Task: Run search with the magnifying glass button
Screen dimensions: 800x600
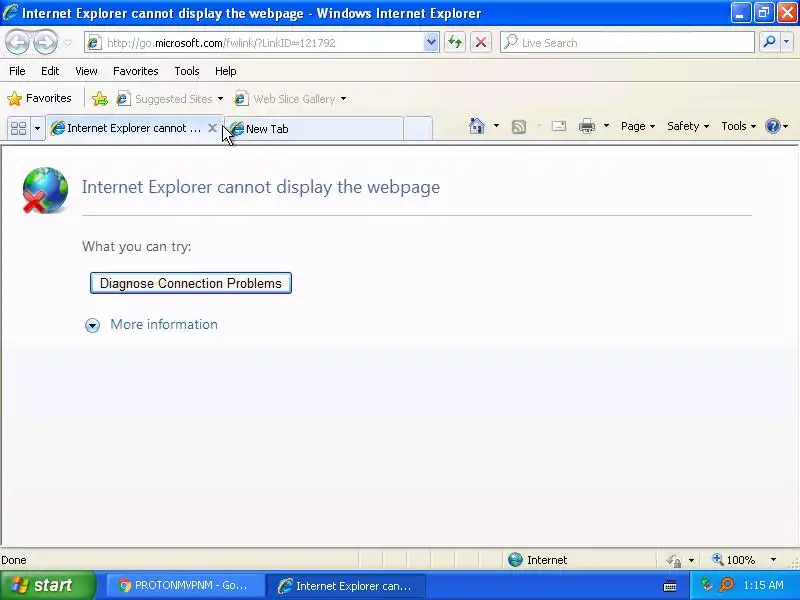Action: pyautogui.click(x=769, y=43)
